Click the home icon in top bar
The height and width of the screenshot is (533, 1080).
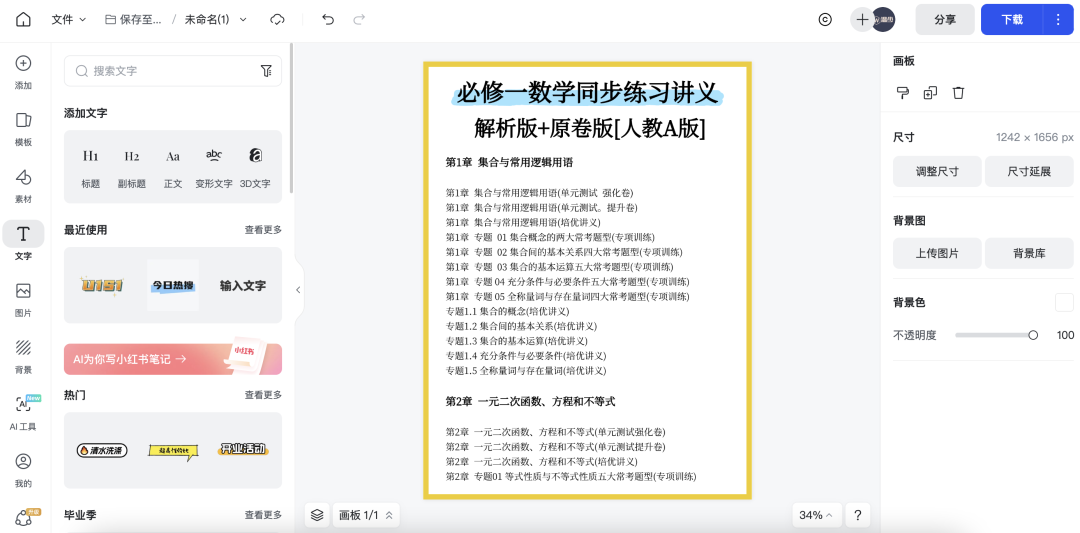[x=23, y=19]
